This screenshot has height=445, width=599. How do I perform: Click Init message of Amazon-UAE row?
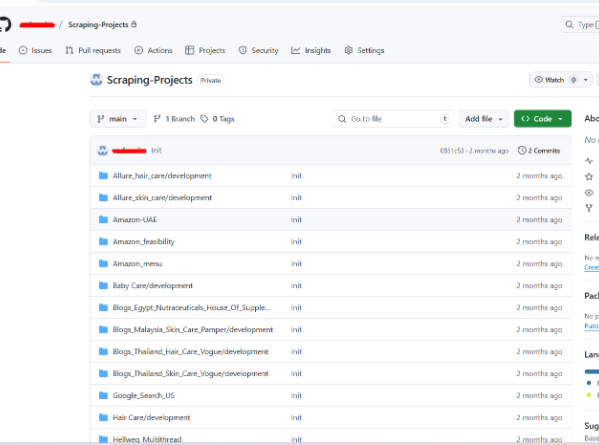[296, 220]
